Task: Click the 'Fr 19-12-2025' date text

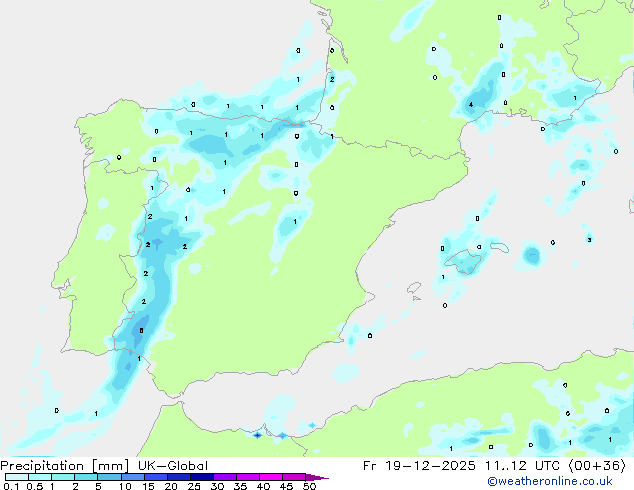Action: [419, 466]
